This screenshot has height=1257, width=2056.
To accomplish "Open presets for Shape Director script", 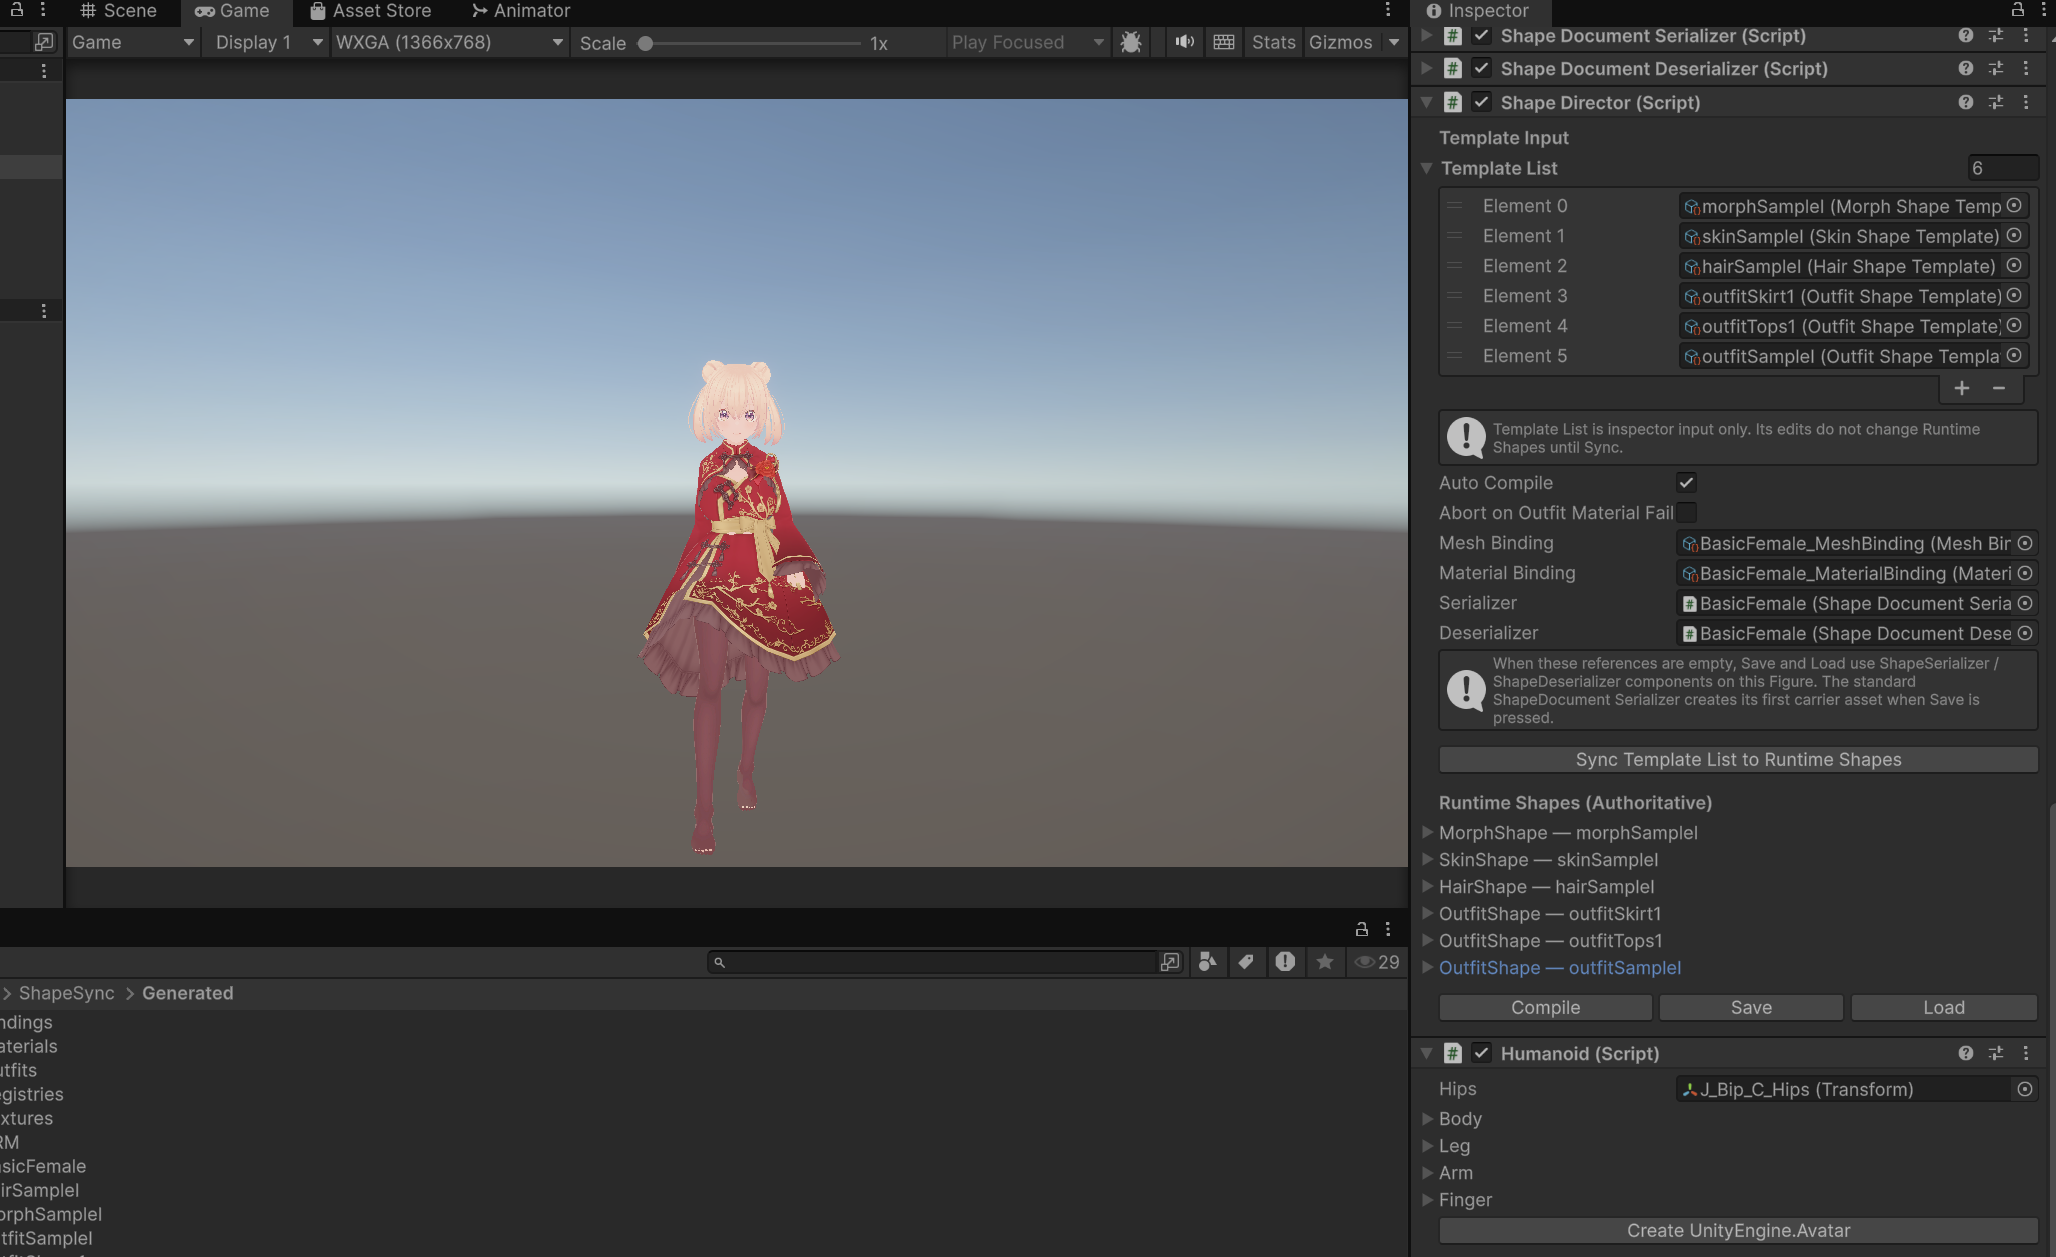I will pos(1996,102).
